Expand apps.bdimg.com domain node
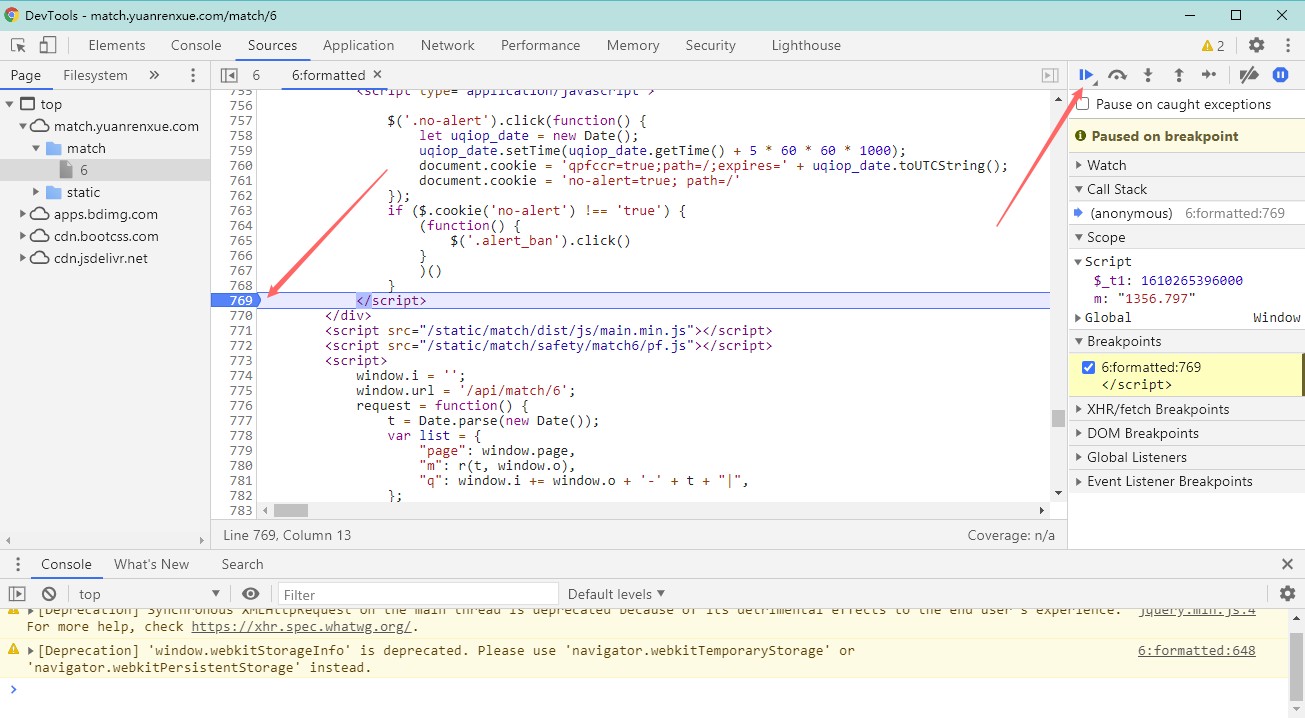 (x=24, y=214)
